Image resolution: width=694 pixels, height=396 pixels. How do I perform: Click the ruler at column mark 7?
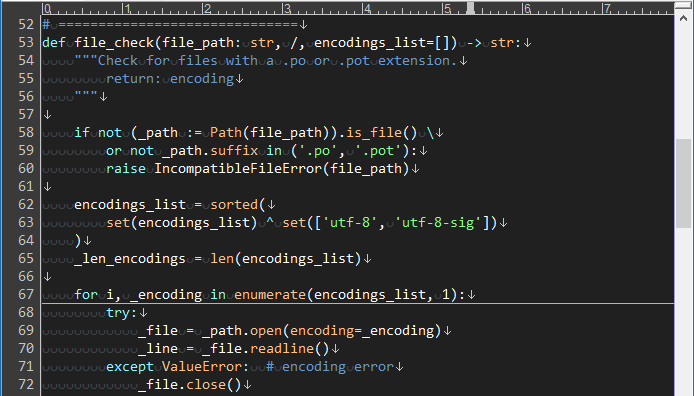tap(604, 8)
